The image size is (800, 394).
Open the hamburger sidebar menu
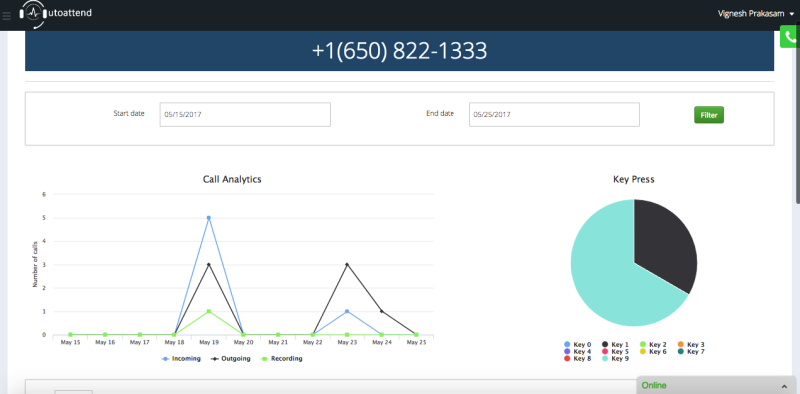click(6, 16)
